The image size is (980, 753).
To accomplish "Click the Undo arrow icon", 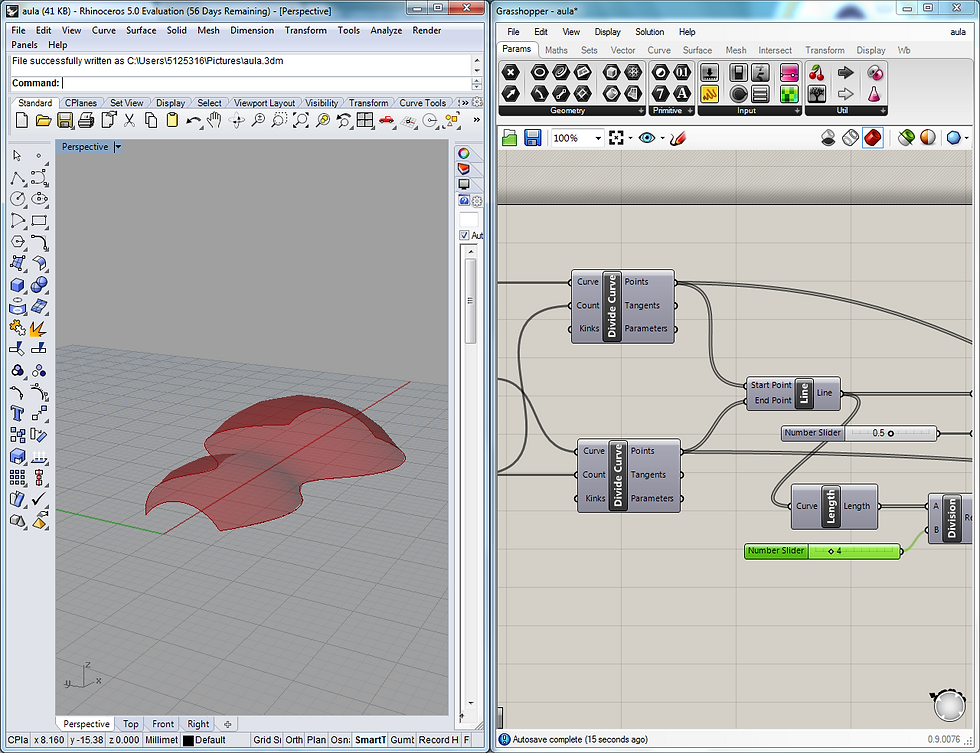I will click(194, 121).
